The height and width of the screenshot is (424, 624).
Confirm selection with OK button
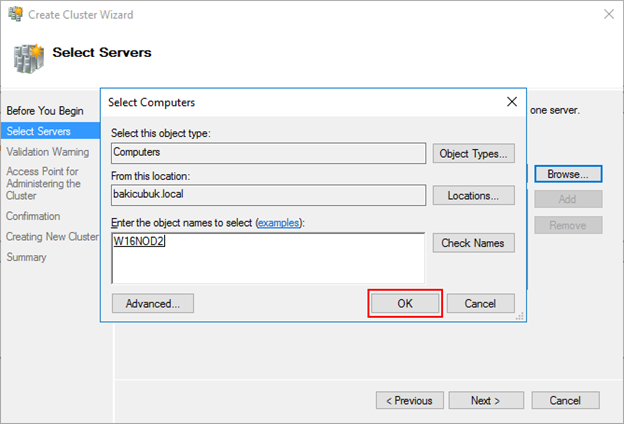coord(405,303)
